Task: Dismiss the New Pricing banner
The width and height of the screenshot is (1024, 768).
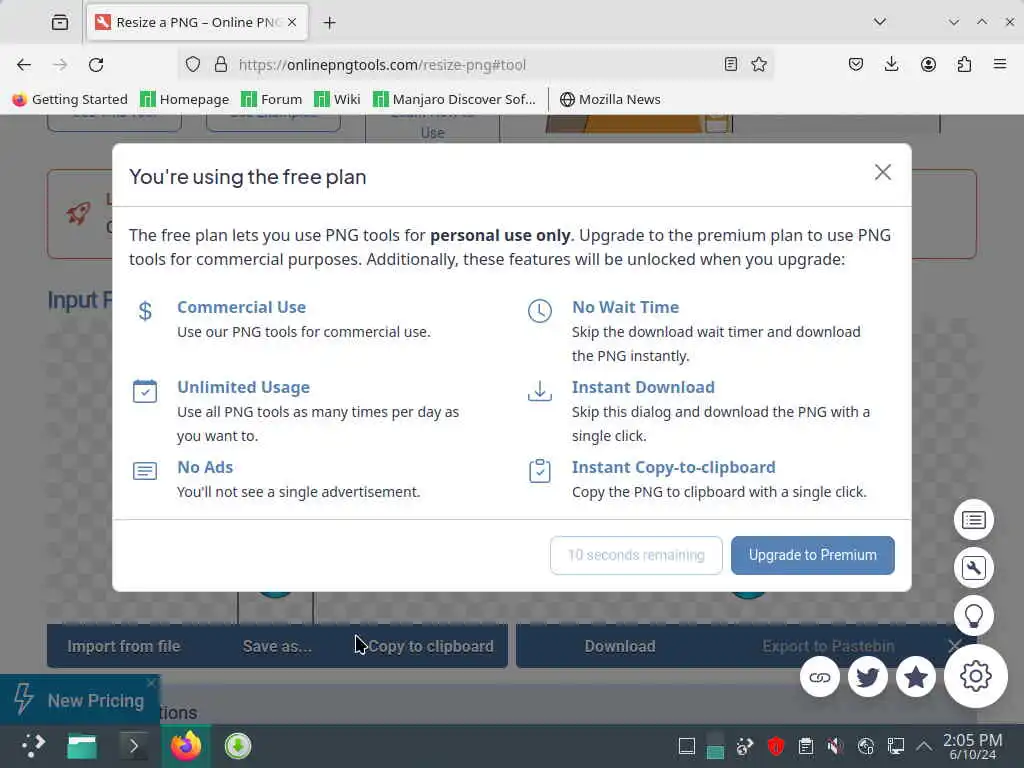Action: [152, 683]
